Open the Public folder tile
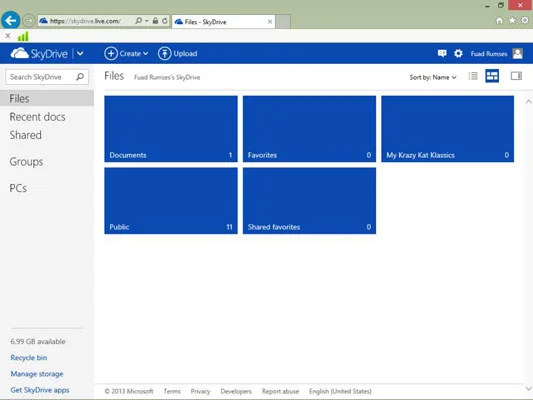The height and width of the screenshot is (400, 533). click(x=171, y=201)
